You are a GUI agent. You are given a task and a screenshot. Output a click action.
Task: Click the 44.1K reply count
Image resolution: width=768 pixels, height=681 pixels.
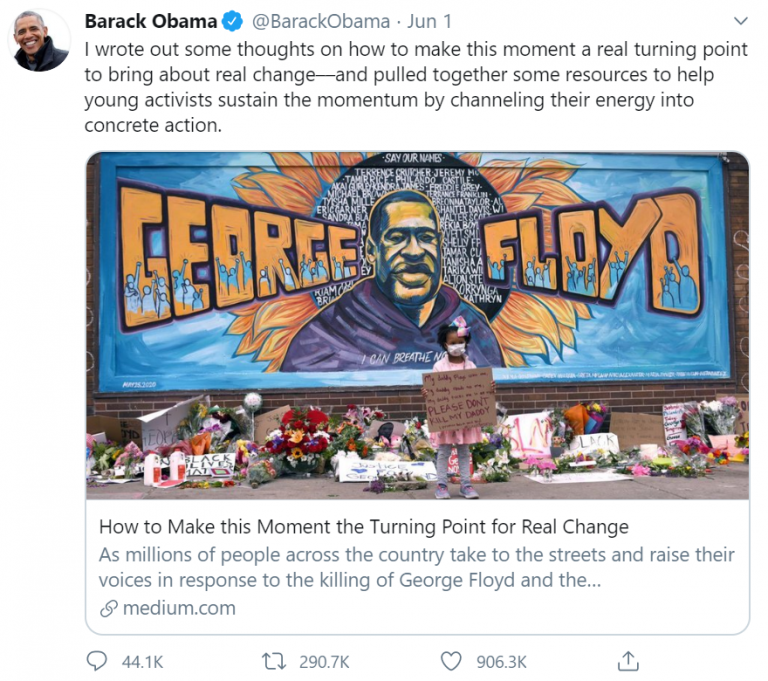pos(141,661)
